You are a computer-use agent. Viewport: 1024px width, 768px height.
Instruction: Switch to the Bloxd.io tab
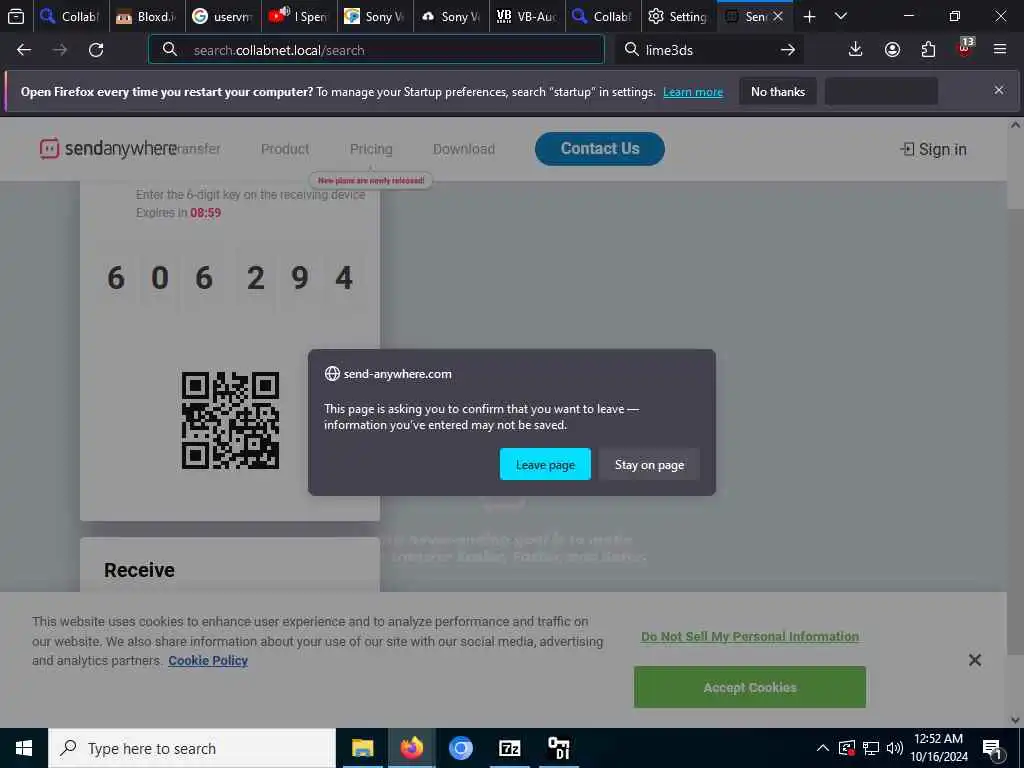(147, 16)
